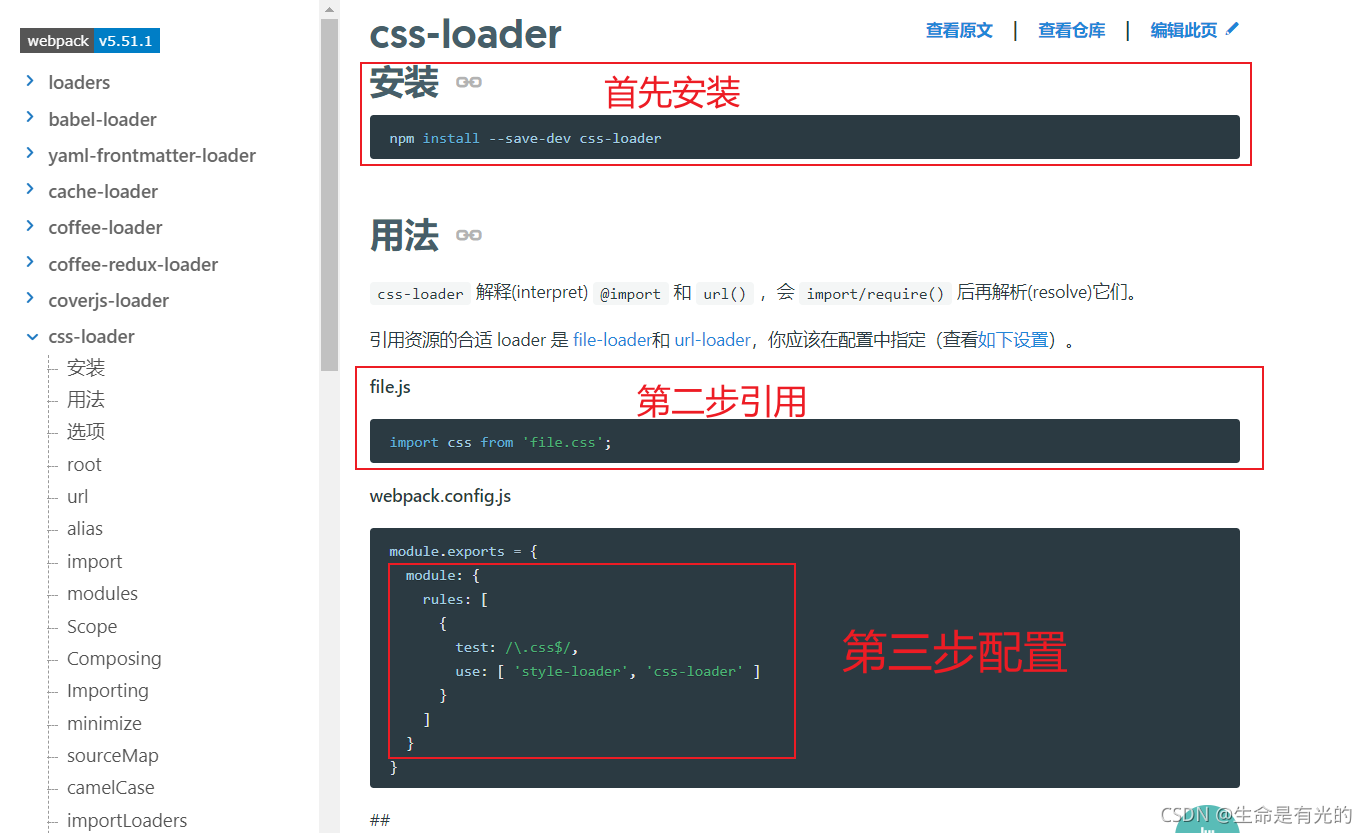
Task: Click the inline @import code snippet
Action: point(630,294)
